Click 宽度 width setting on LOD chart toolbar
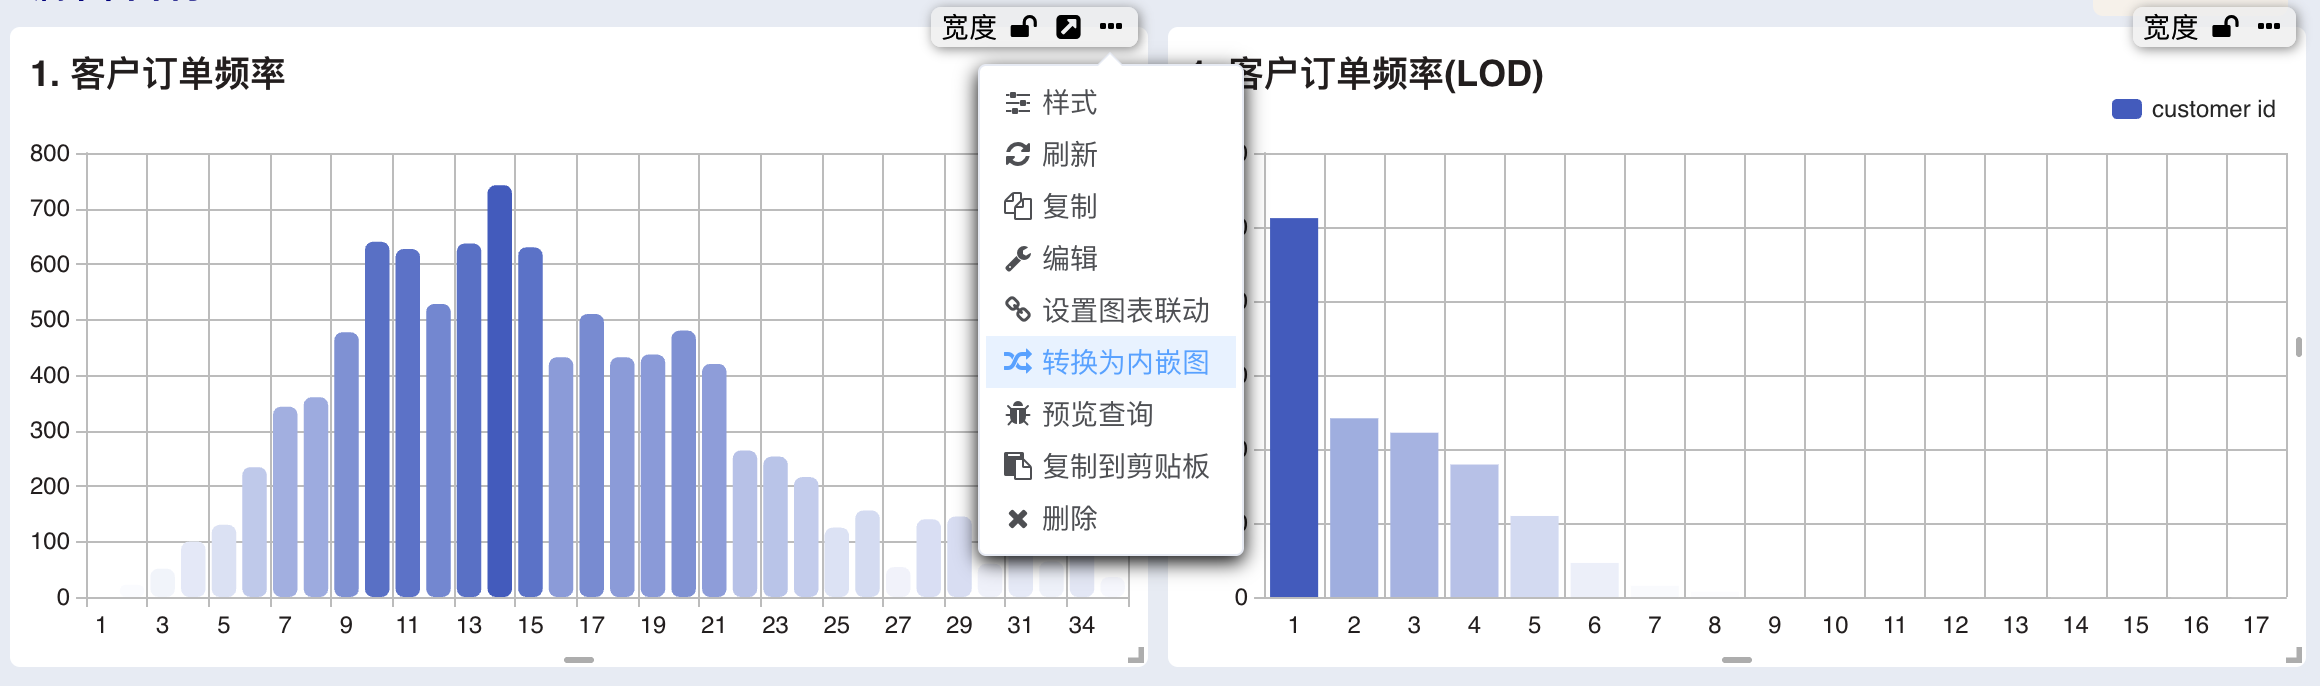2320x686 pixels. coord(2170,27)
